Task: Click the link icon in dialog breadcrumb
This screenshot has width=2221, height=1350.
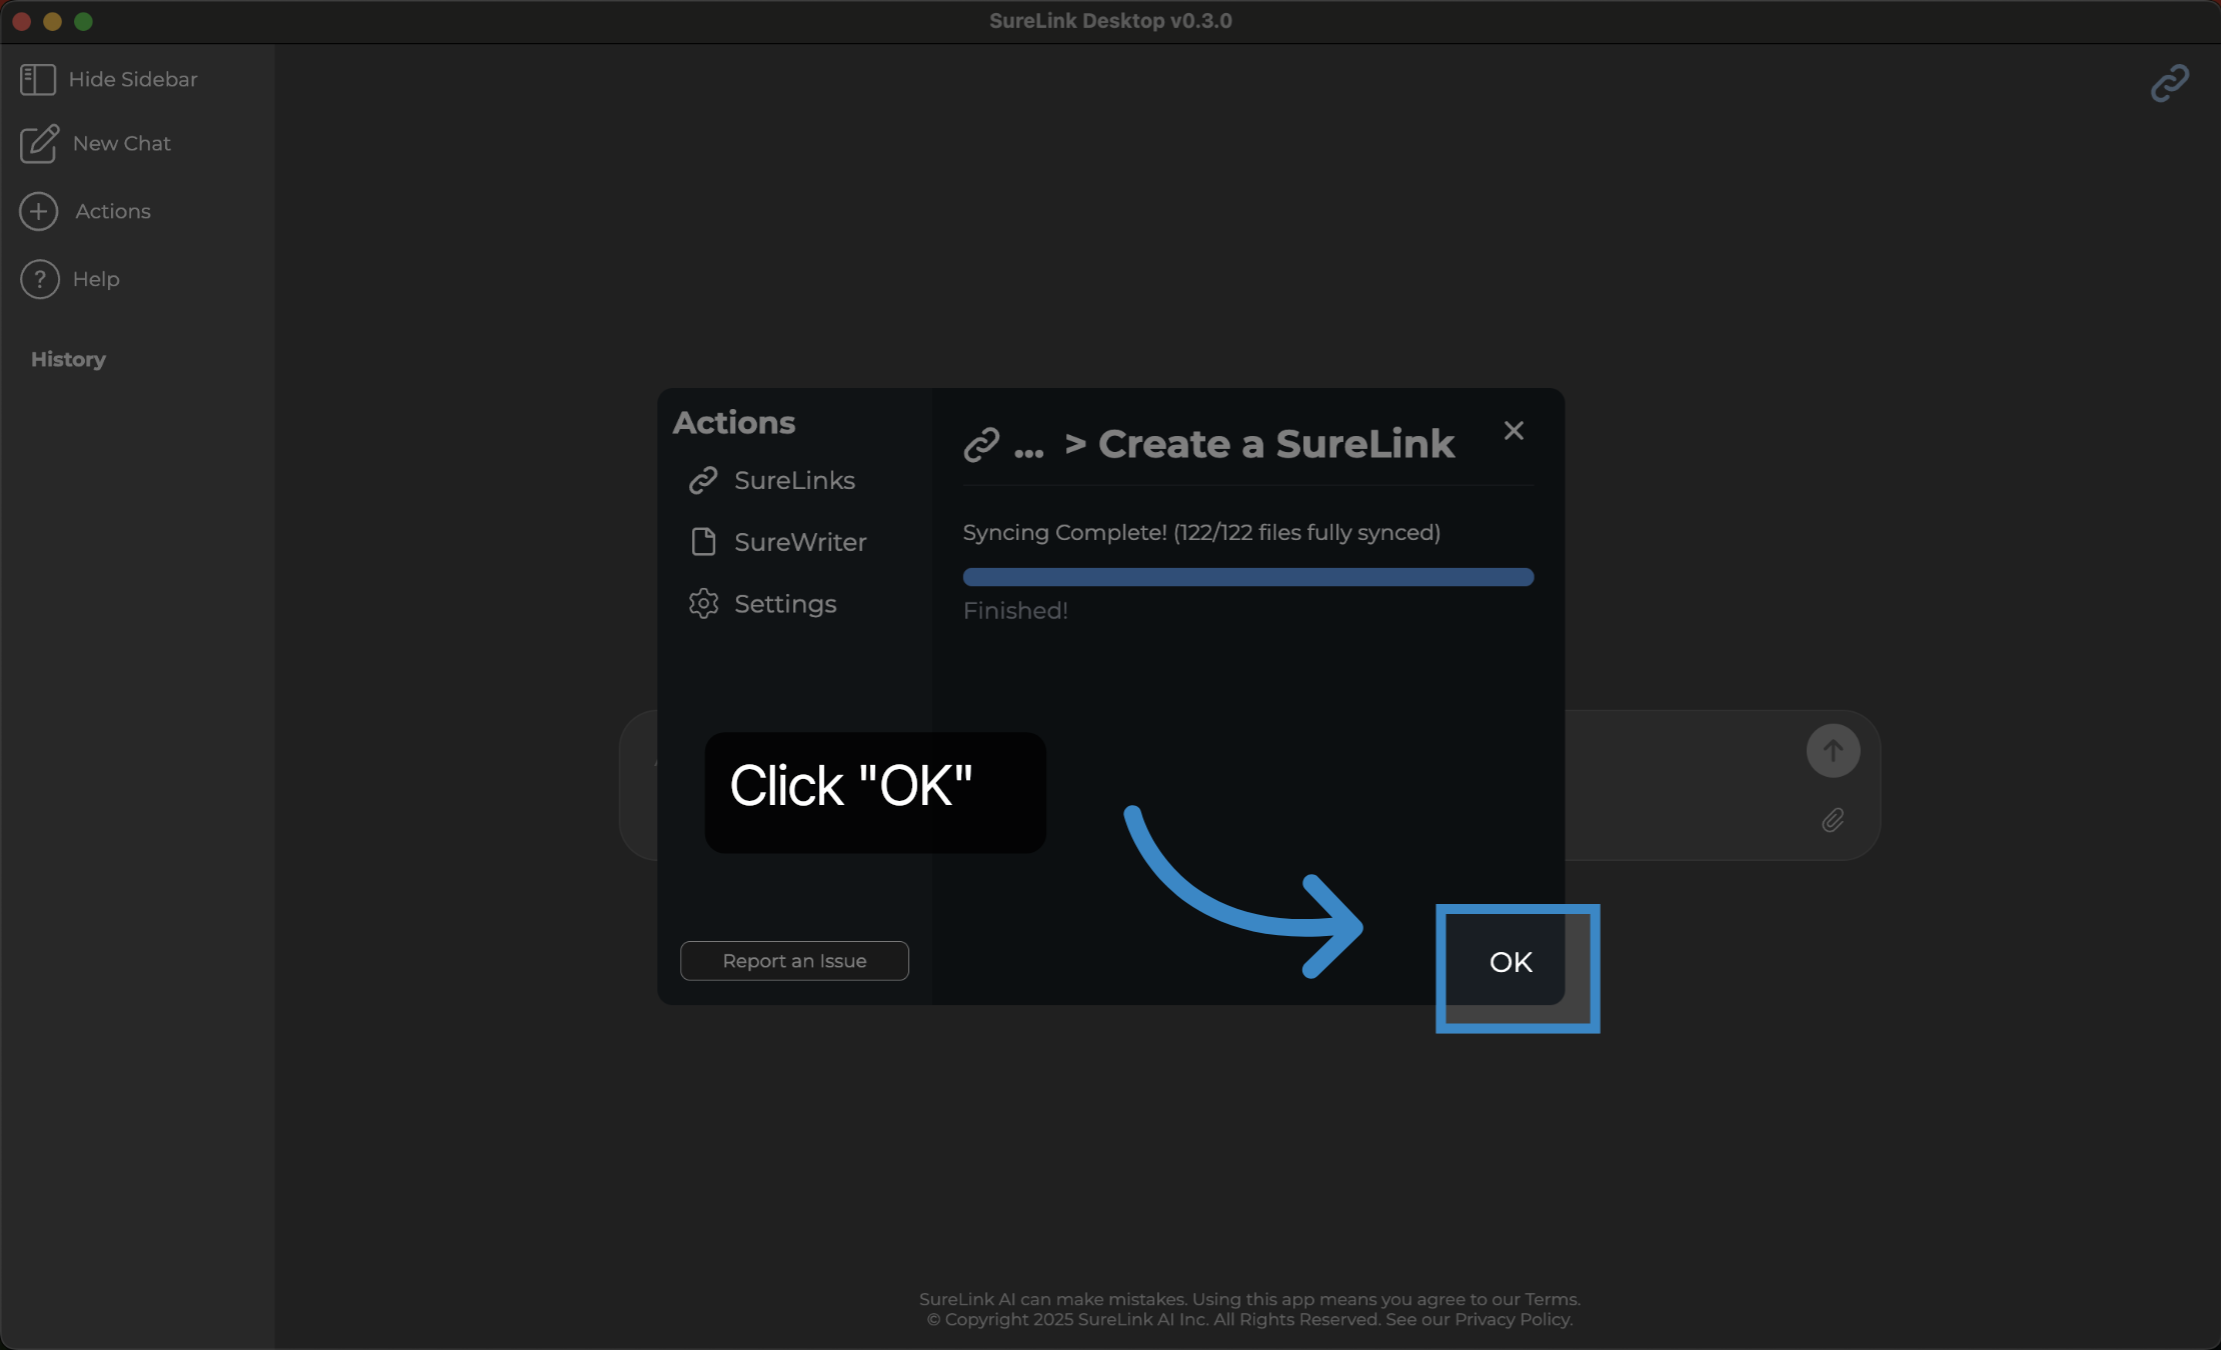Action: pos(981,445)
